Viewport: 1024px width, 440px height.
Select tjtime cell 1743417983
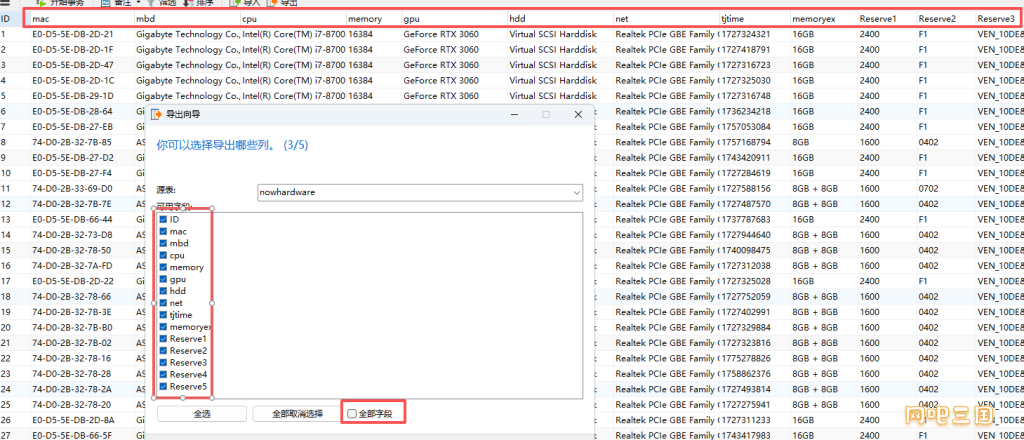[754, 435]
